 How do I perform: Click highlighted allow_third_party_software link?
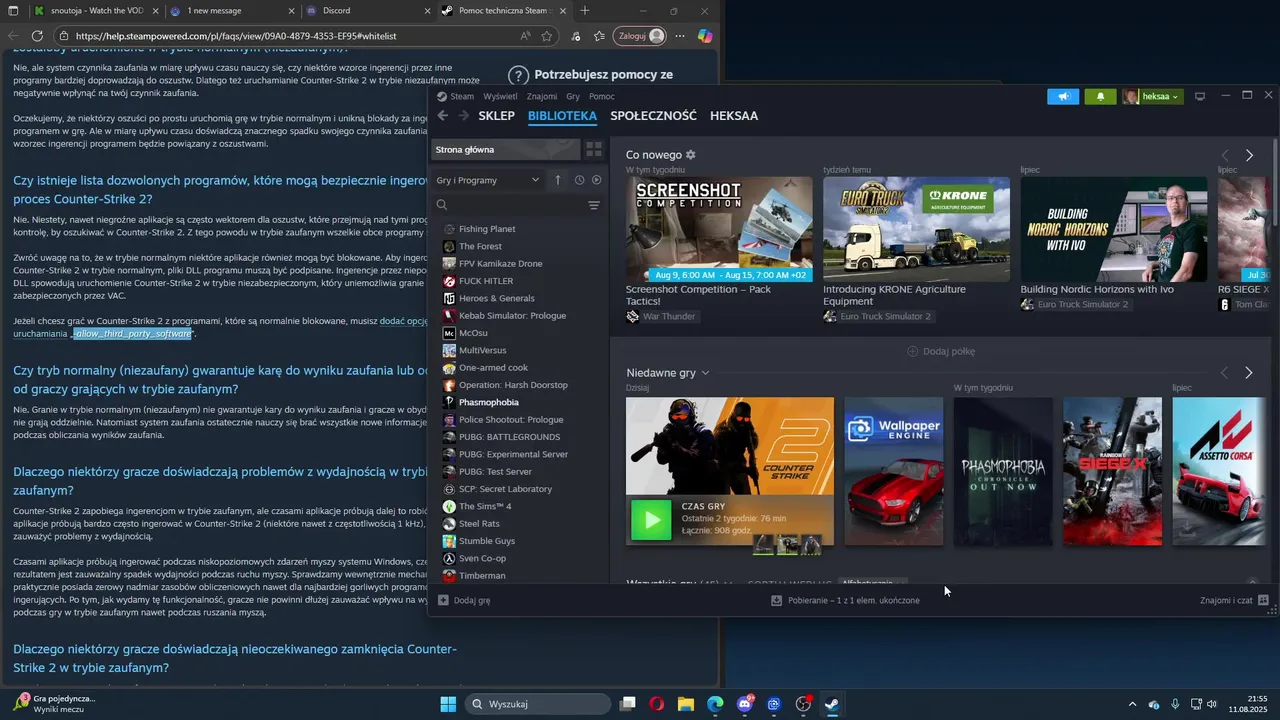pyautogui.click(x=133, y=333)
